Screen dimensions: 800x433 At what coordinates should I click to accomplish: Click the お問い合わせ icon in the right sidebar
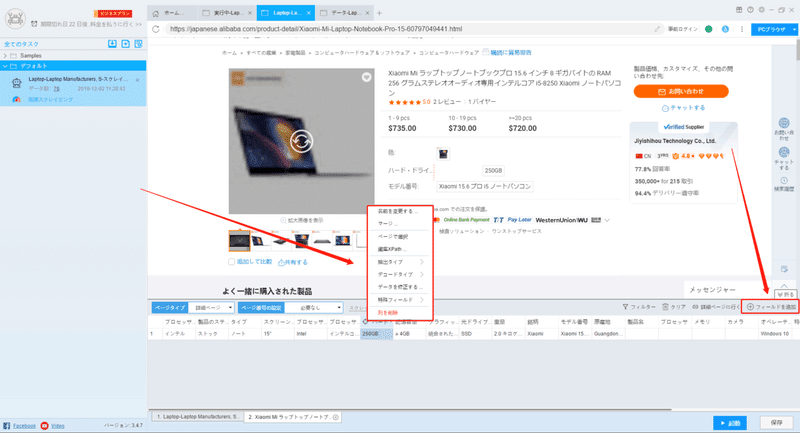pos(784,123)
